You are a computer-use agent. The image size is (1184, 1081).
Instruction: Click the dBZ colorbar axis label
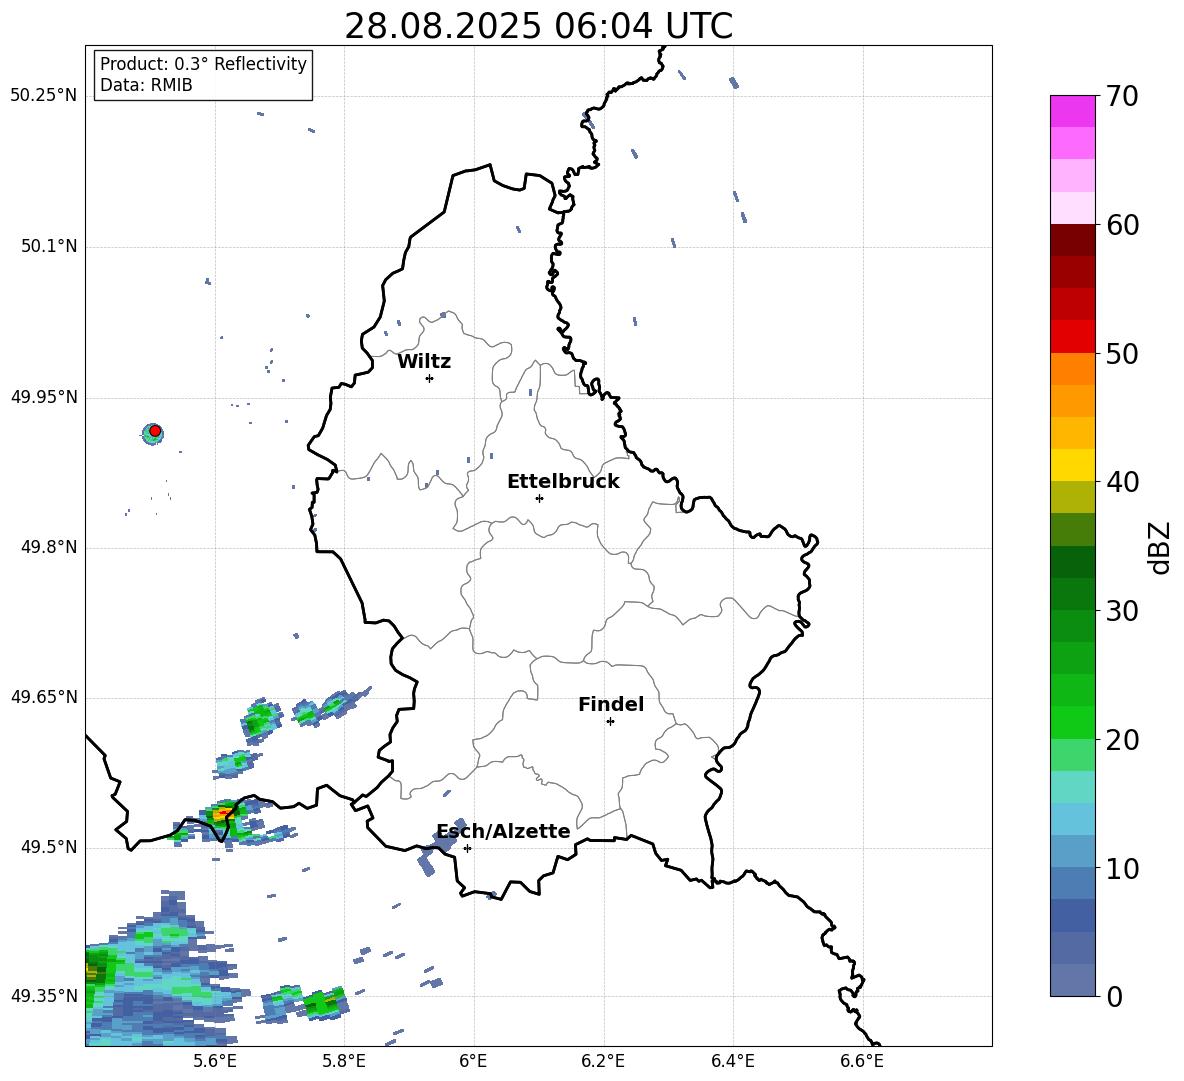point(1161,547)
